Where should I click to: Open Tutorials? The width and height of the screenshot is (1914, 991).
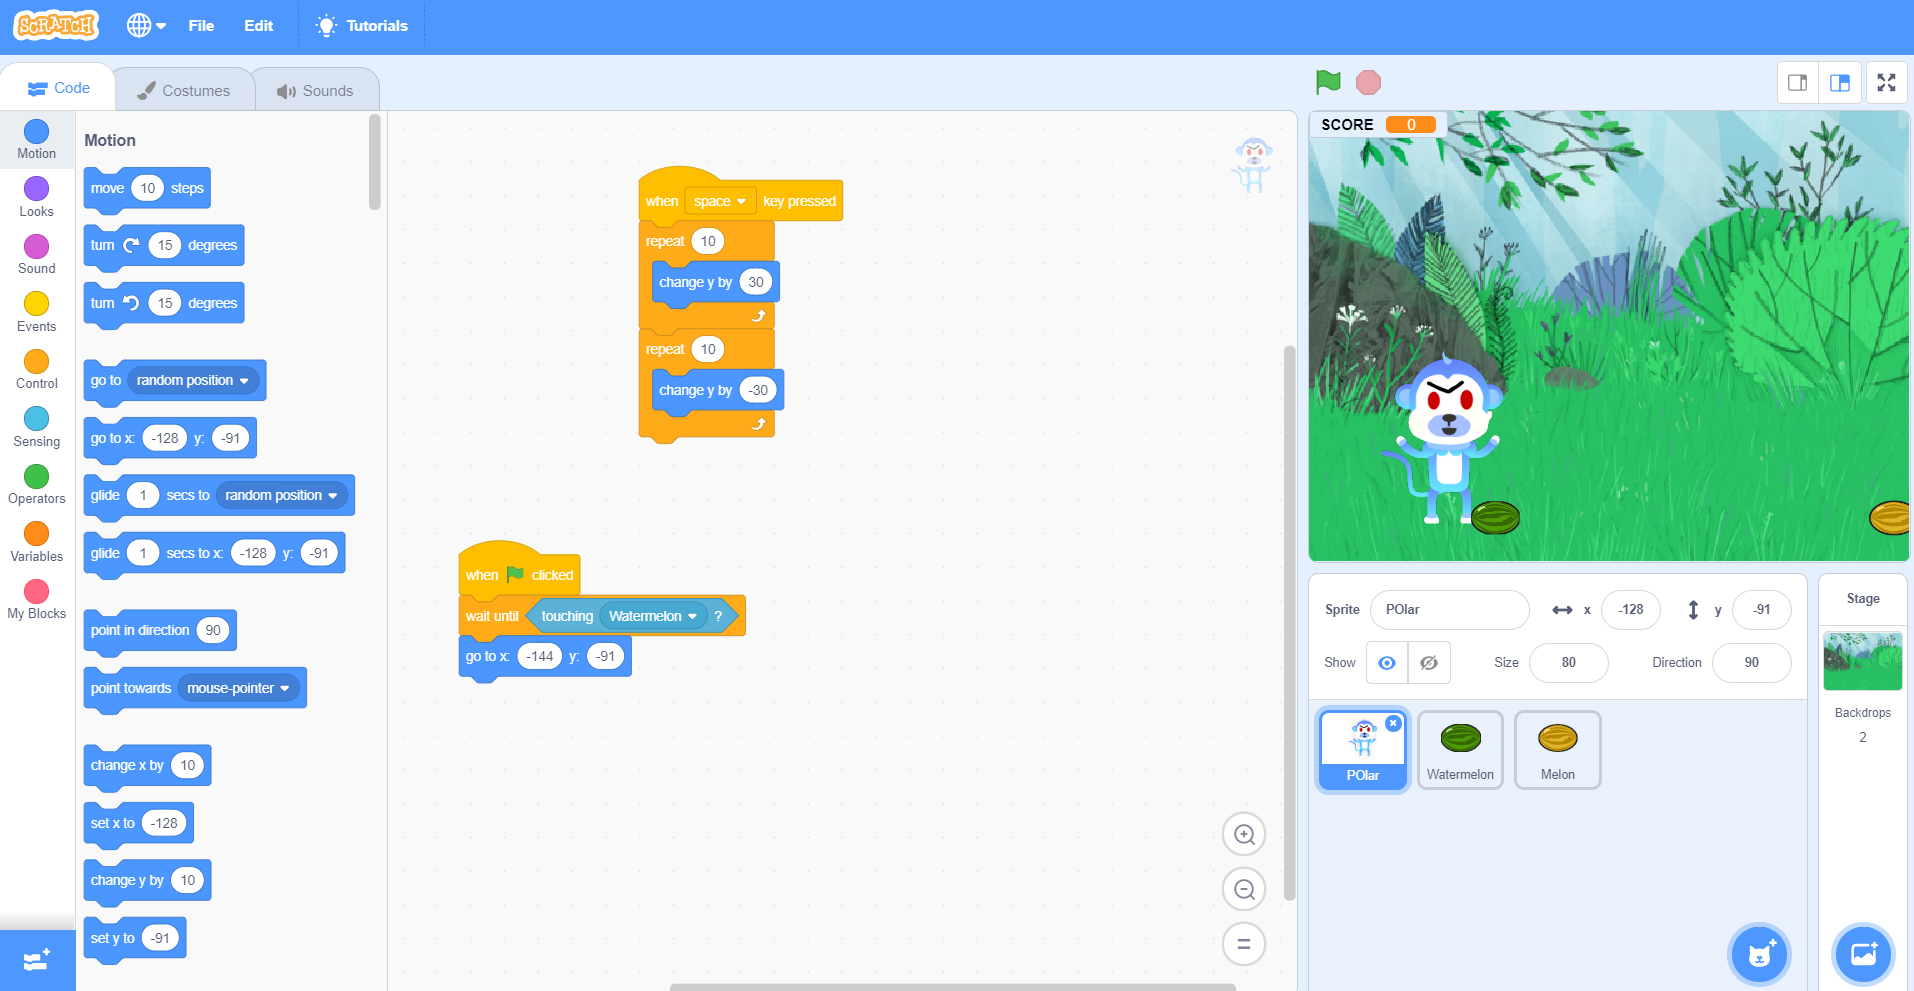pos(362,26)
